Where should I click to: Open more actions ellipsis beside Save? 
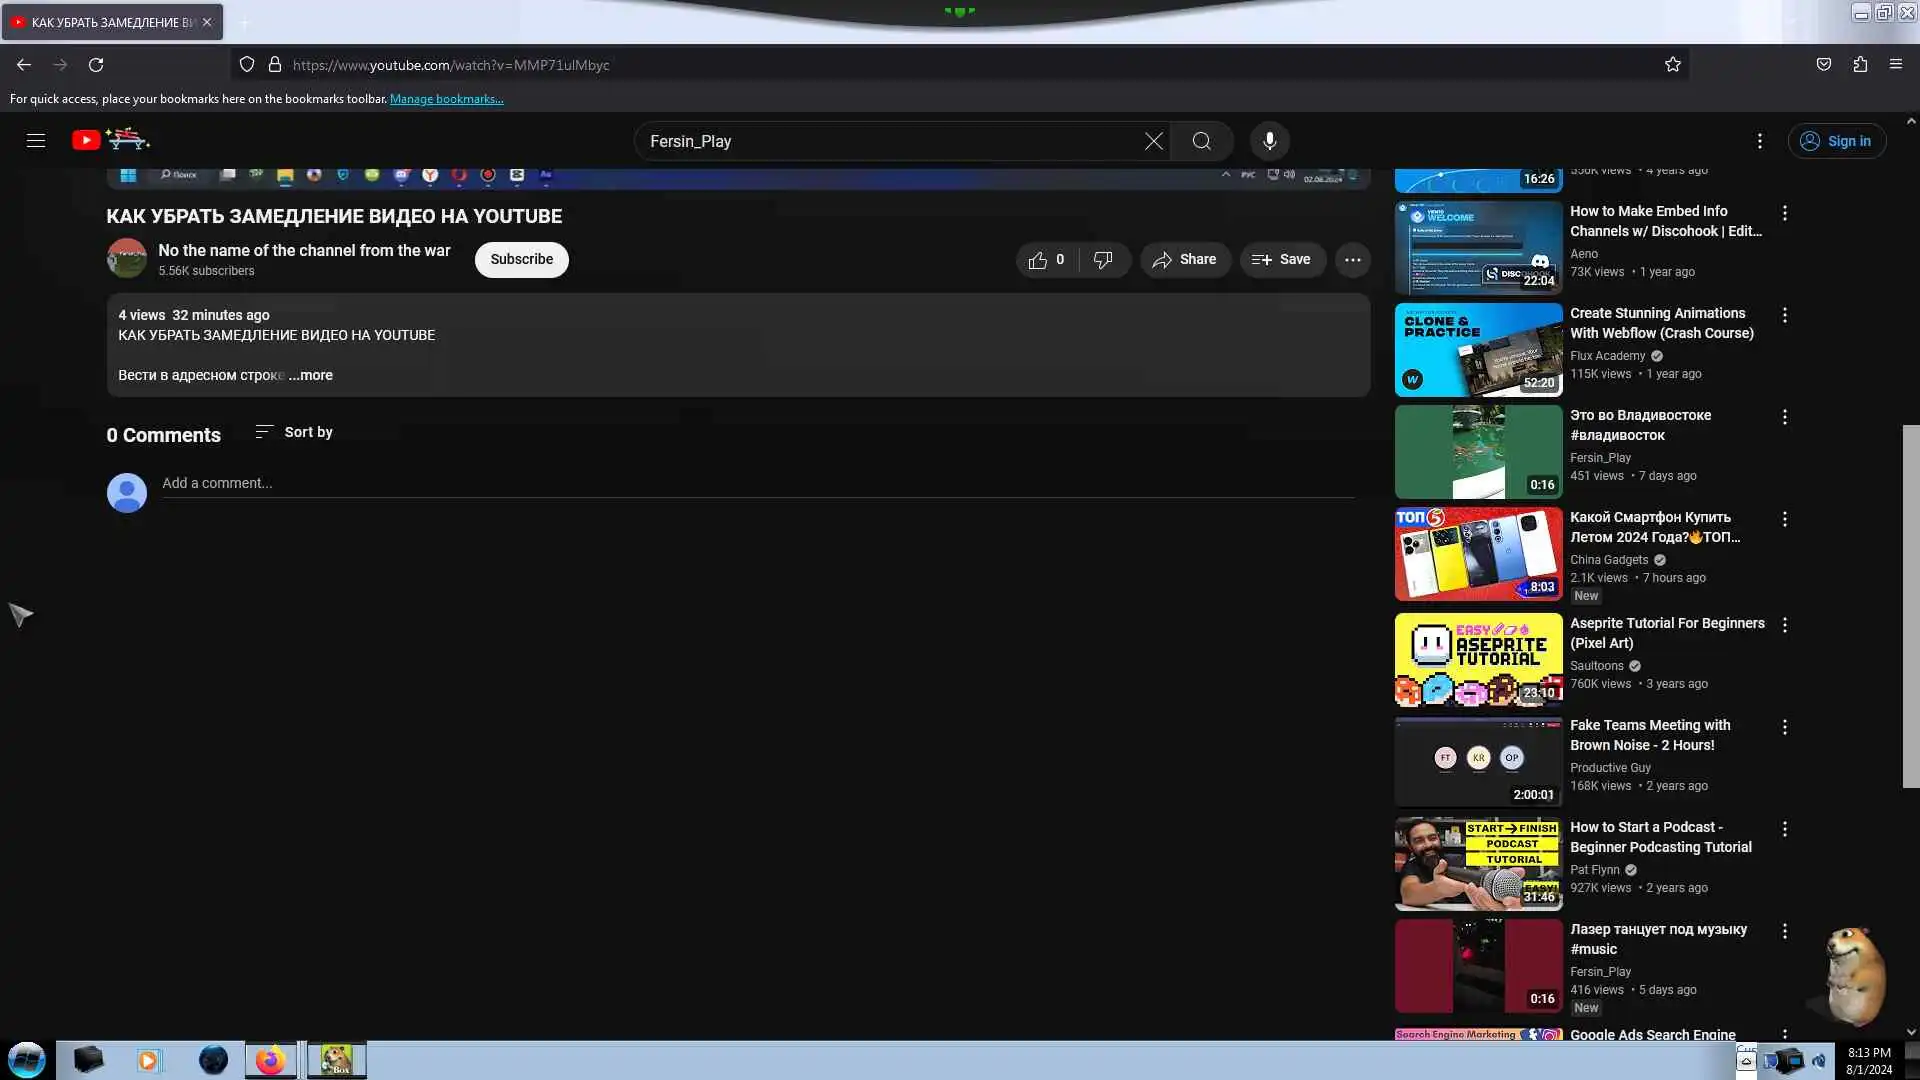(x=1353, y=260)
